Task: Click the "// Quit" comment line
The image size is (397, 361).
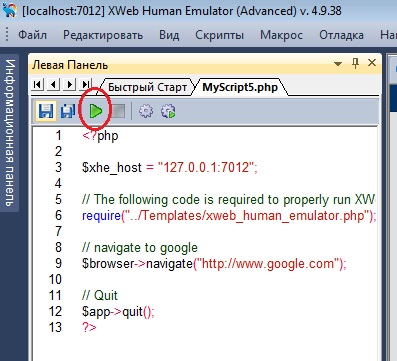Action: (x=100, y=295)
